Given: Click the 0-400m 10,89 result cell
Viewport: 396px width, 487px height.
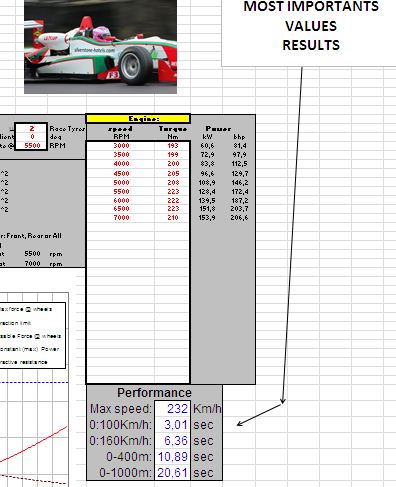Looking at the screenshot, I should coord(172,457).
